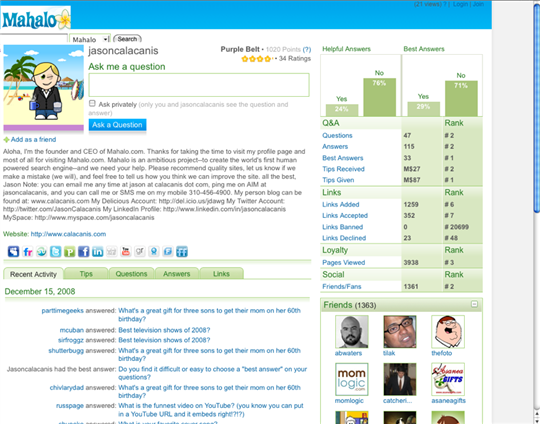Click the 76% No bar in Helpful Answers
This screenshot has width=540, height=424.
coord(380,97)
